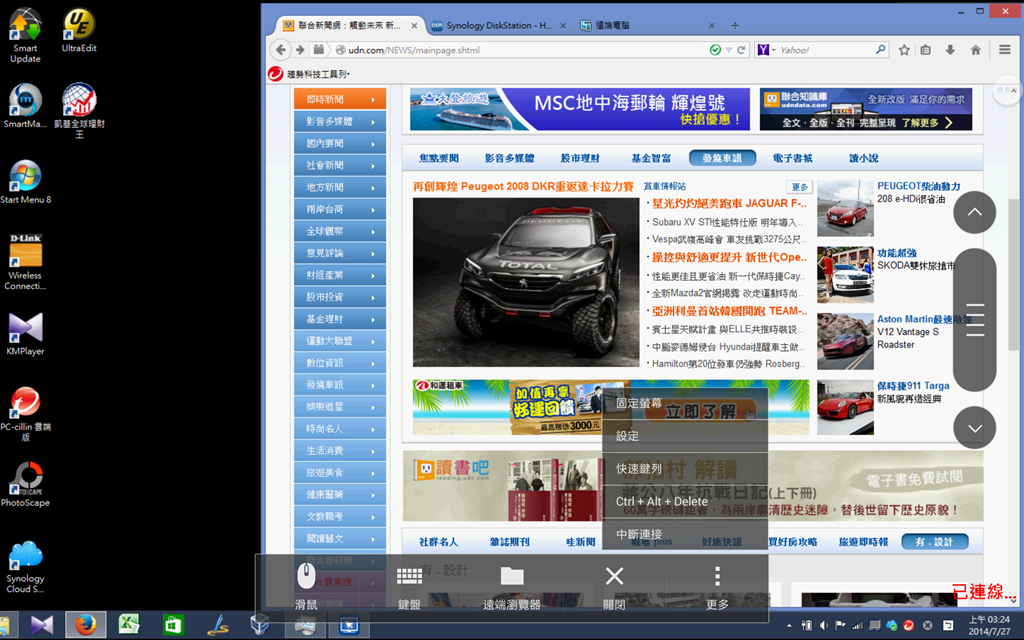Screen dimensions: 1024x640
Task: Go back one page in Firefox
Action: pyautogui.click(x=281, y=50)
